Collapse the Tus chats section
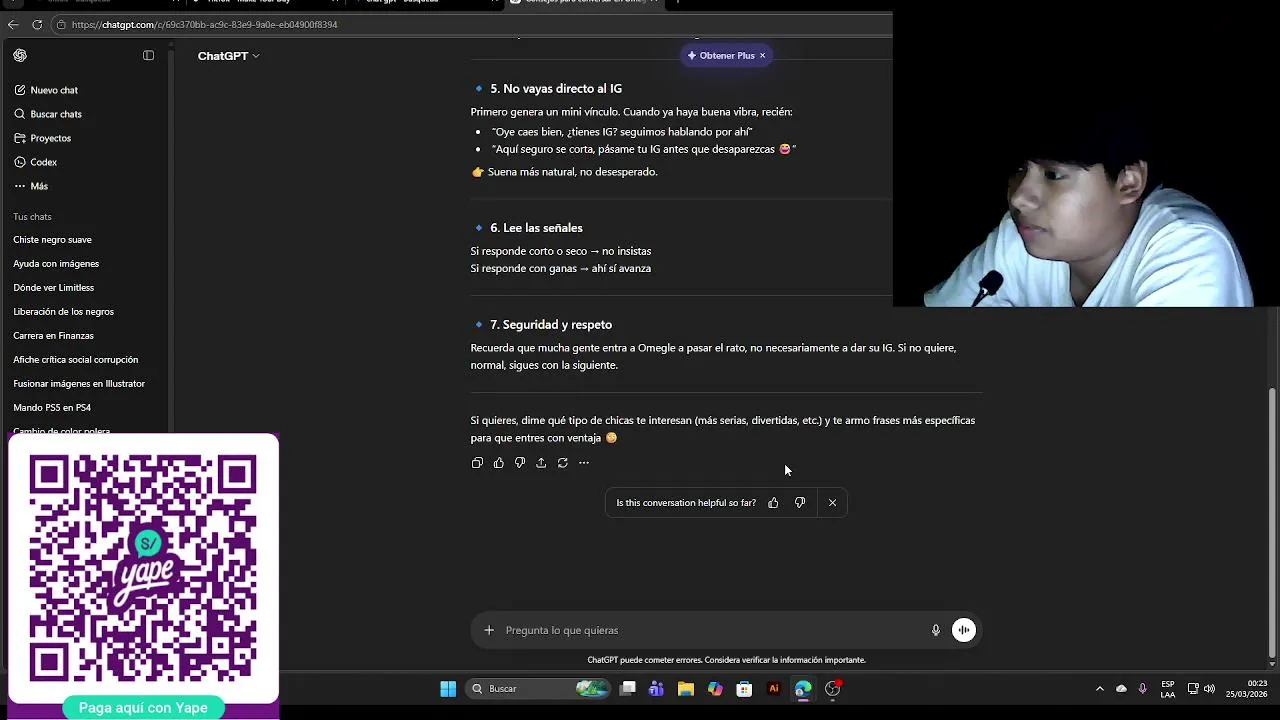Viewport: 1280px width, 720px height. click(32, 217)
